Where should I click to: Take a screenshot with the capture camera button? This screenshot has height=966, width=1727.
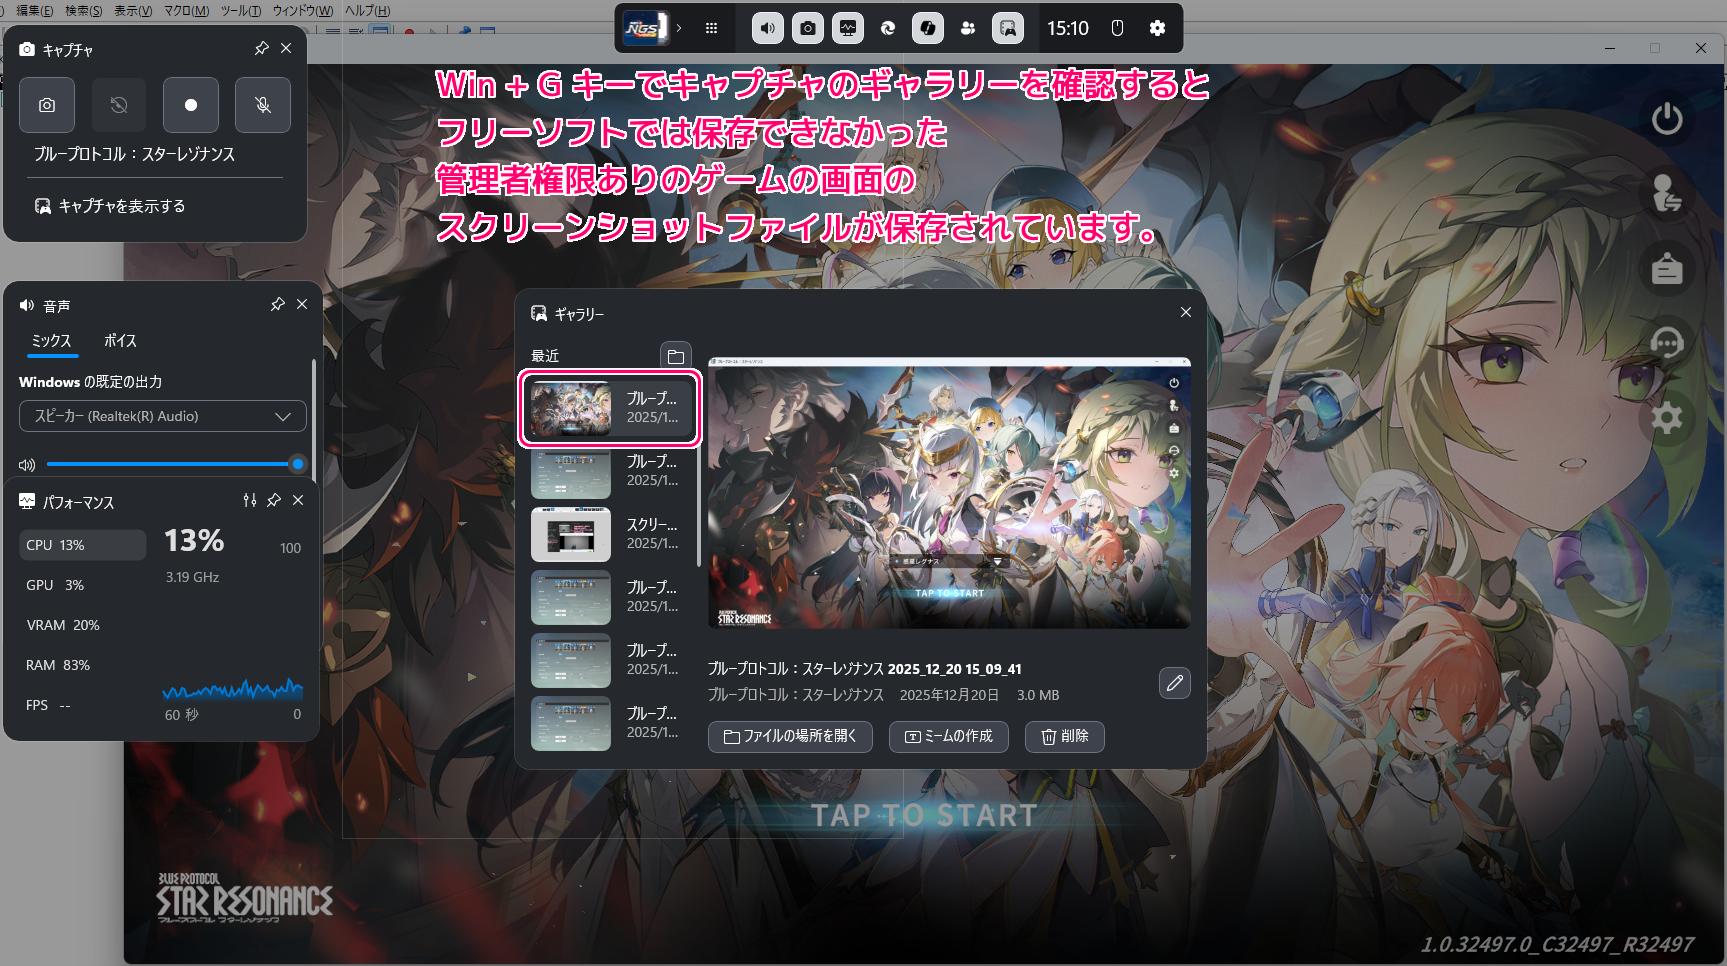[x=47, y=105]
